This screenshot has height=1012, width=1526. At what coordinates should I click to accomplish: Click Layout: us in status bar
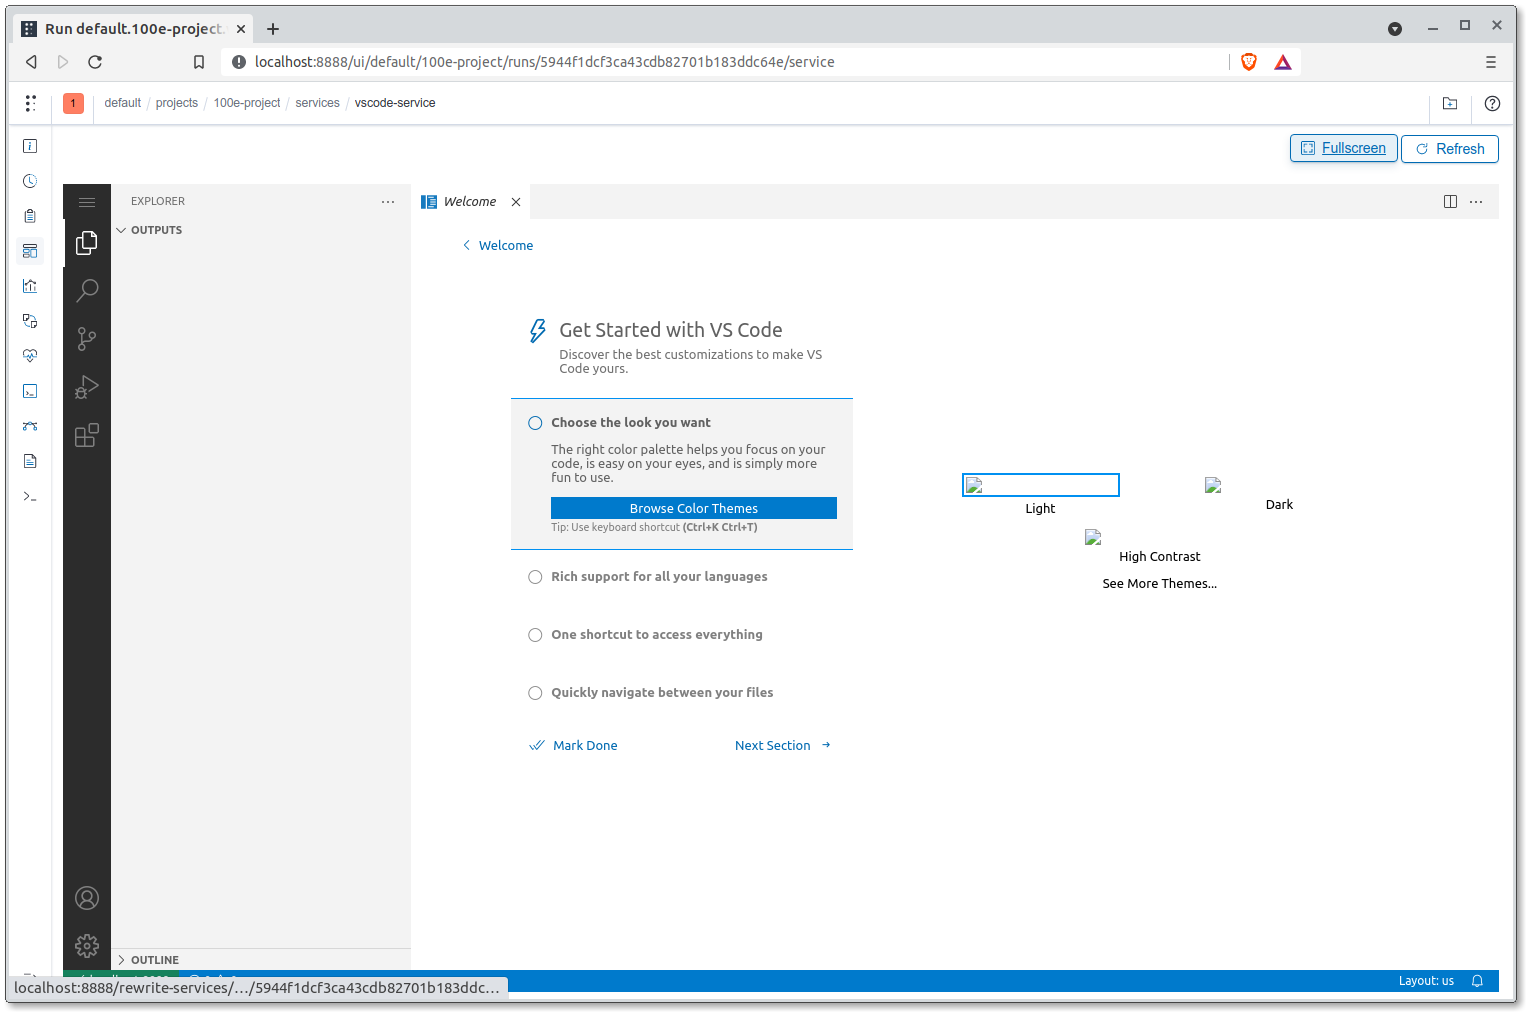[x=1426, y=981]
